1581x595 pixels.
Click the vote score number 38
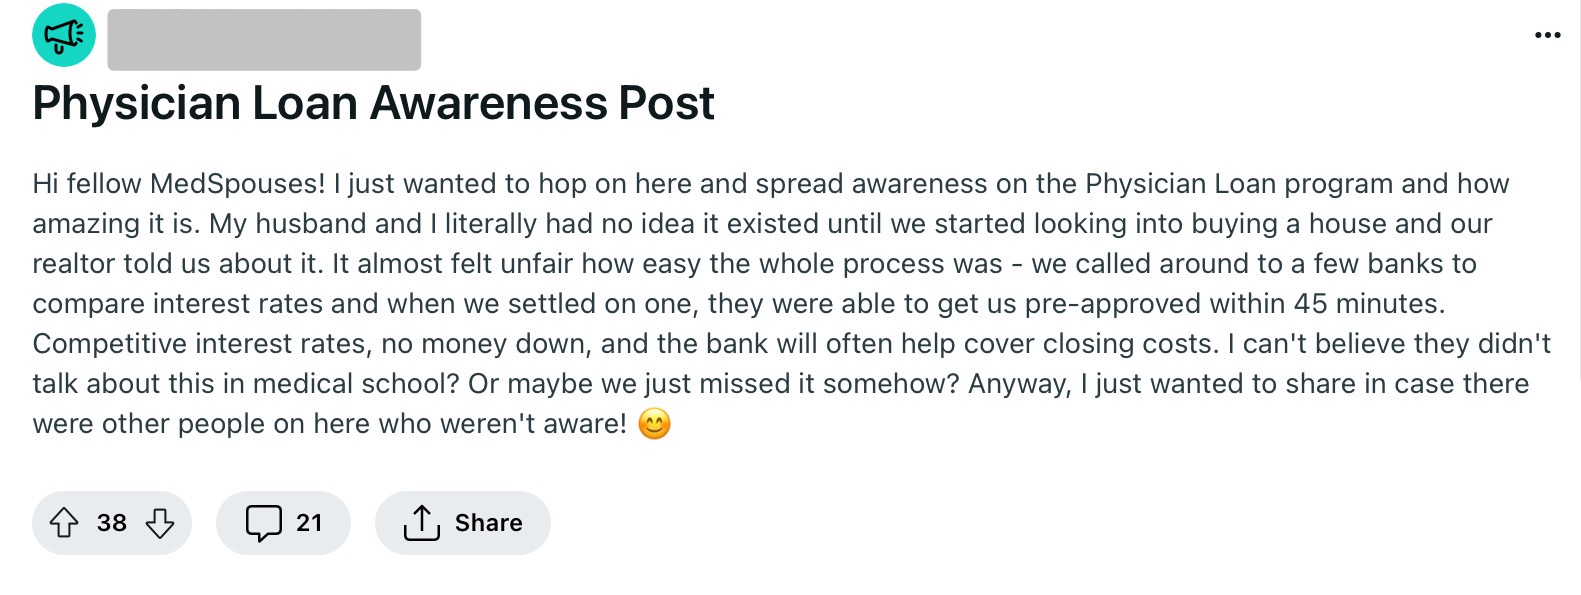[x=112, y=523]
